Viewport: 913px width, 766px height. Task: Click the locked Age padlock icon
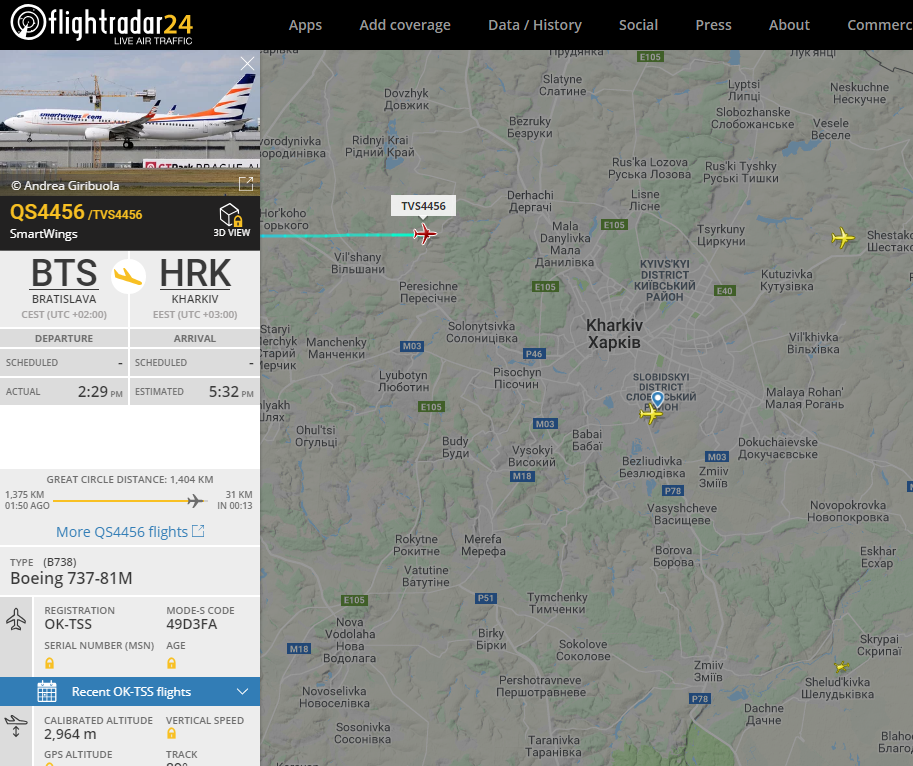coord(171,663)
